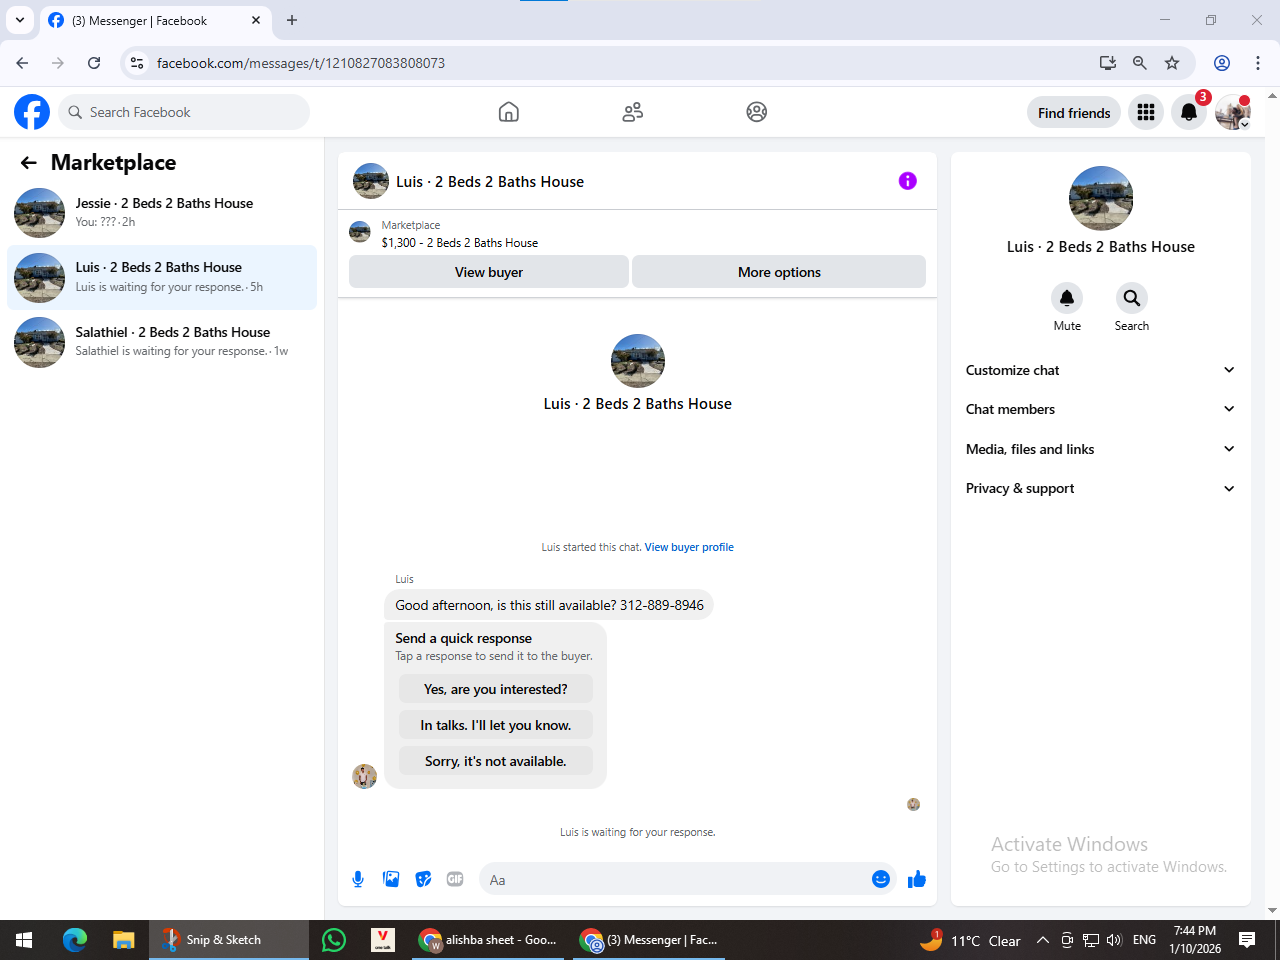Mute this conversation bell icon
Screen dimensions: 1280x960
1067,298
